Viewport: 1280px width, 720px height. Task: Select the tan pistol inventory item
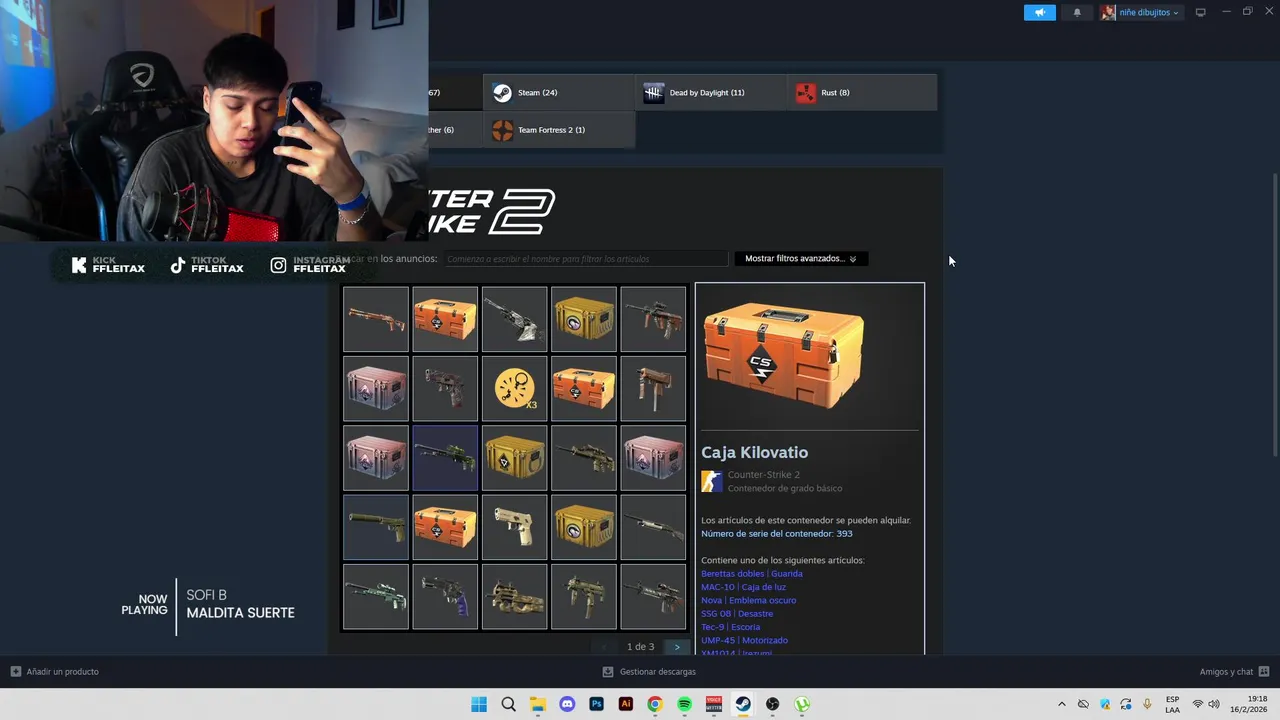(x=514, y=527)
